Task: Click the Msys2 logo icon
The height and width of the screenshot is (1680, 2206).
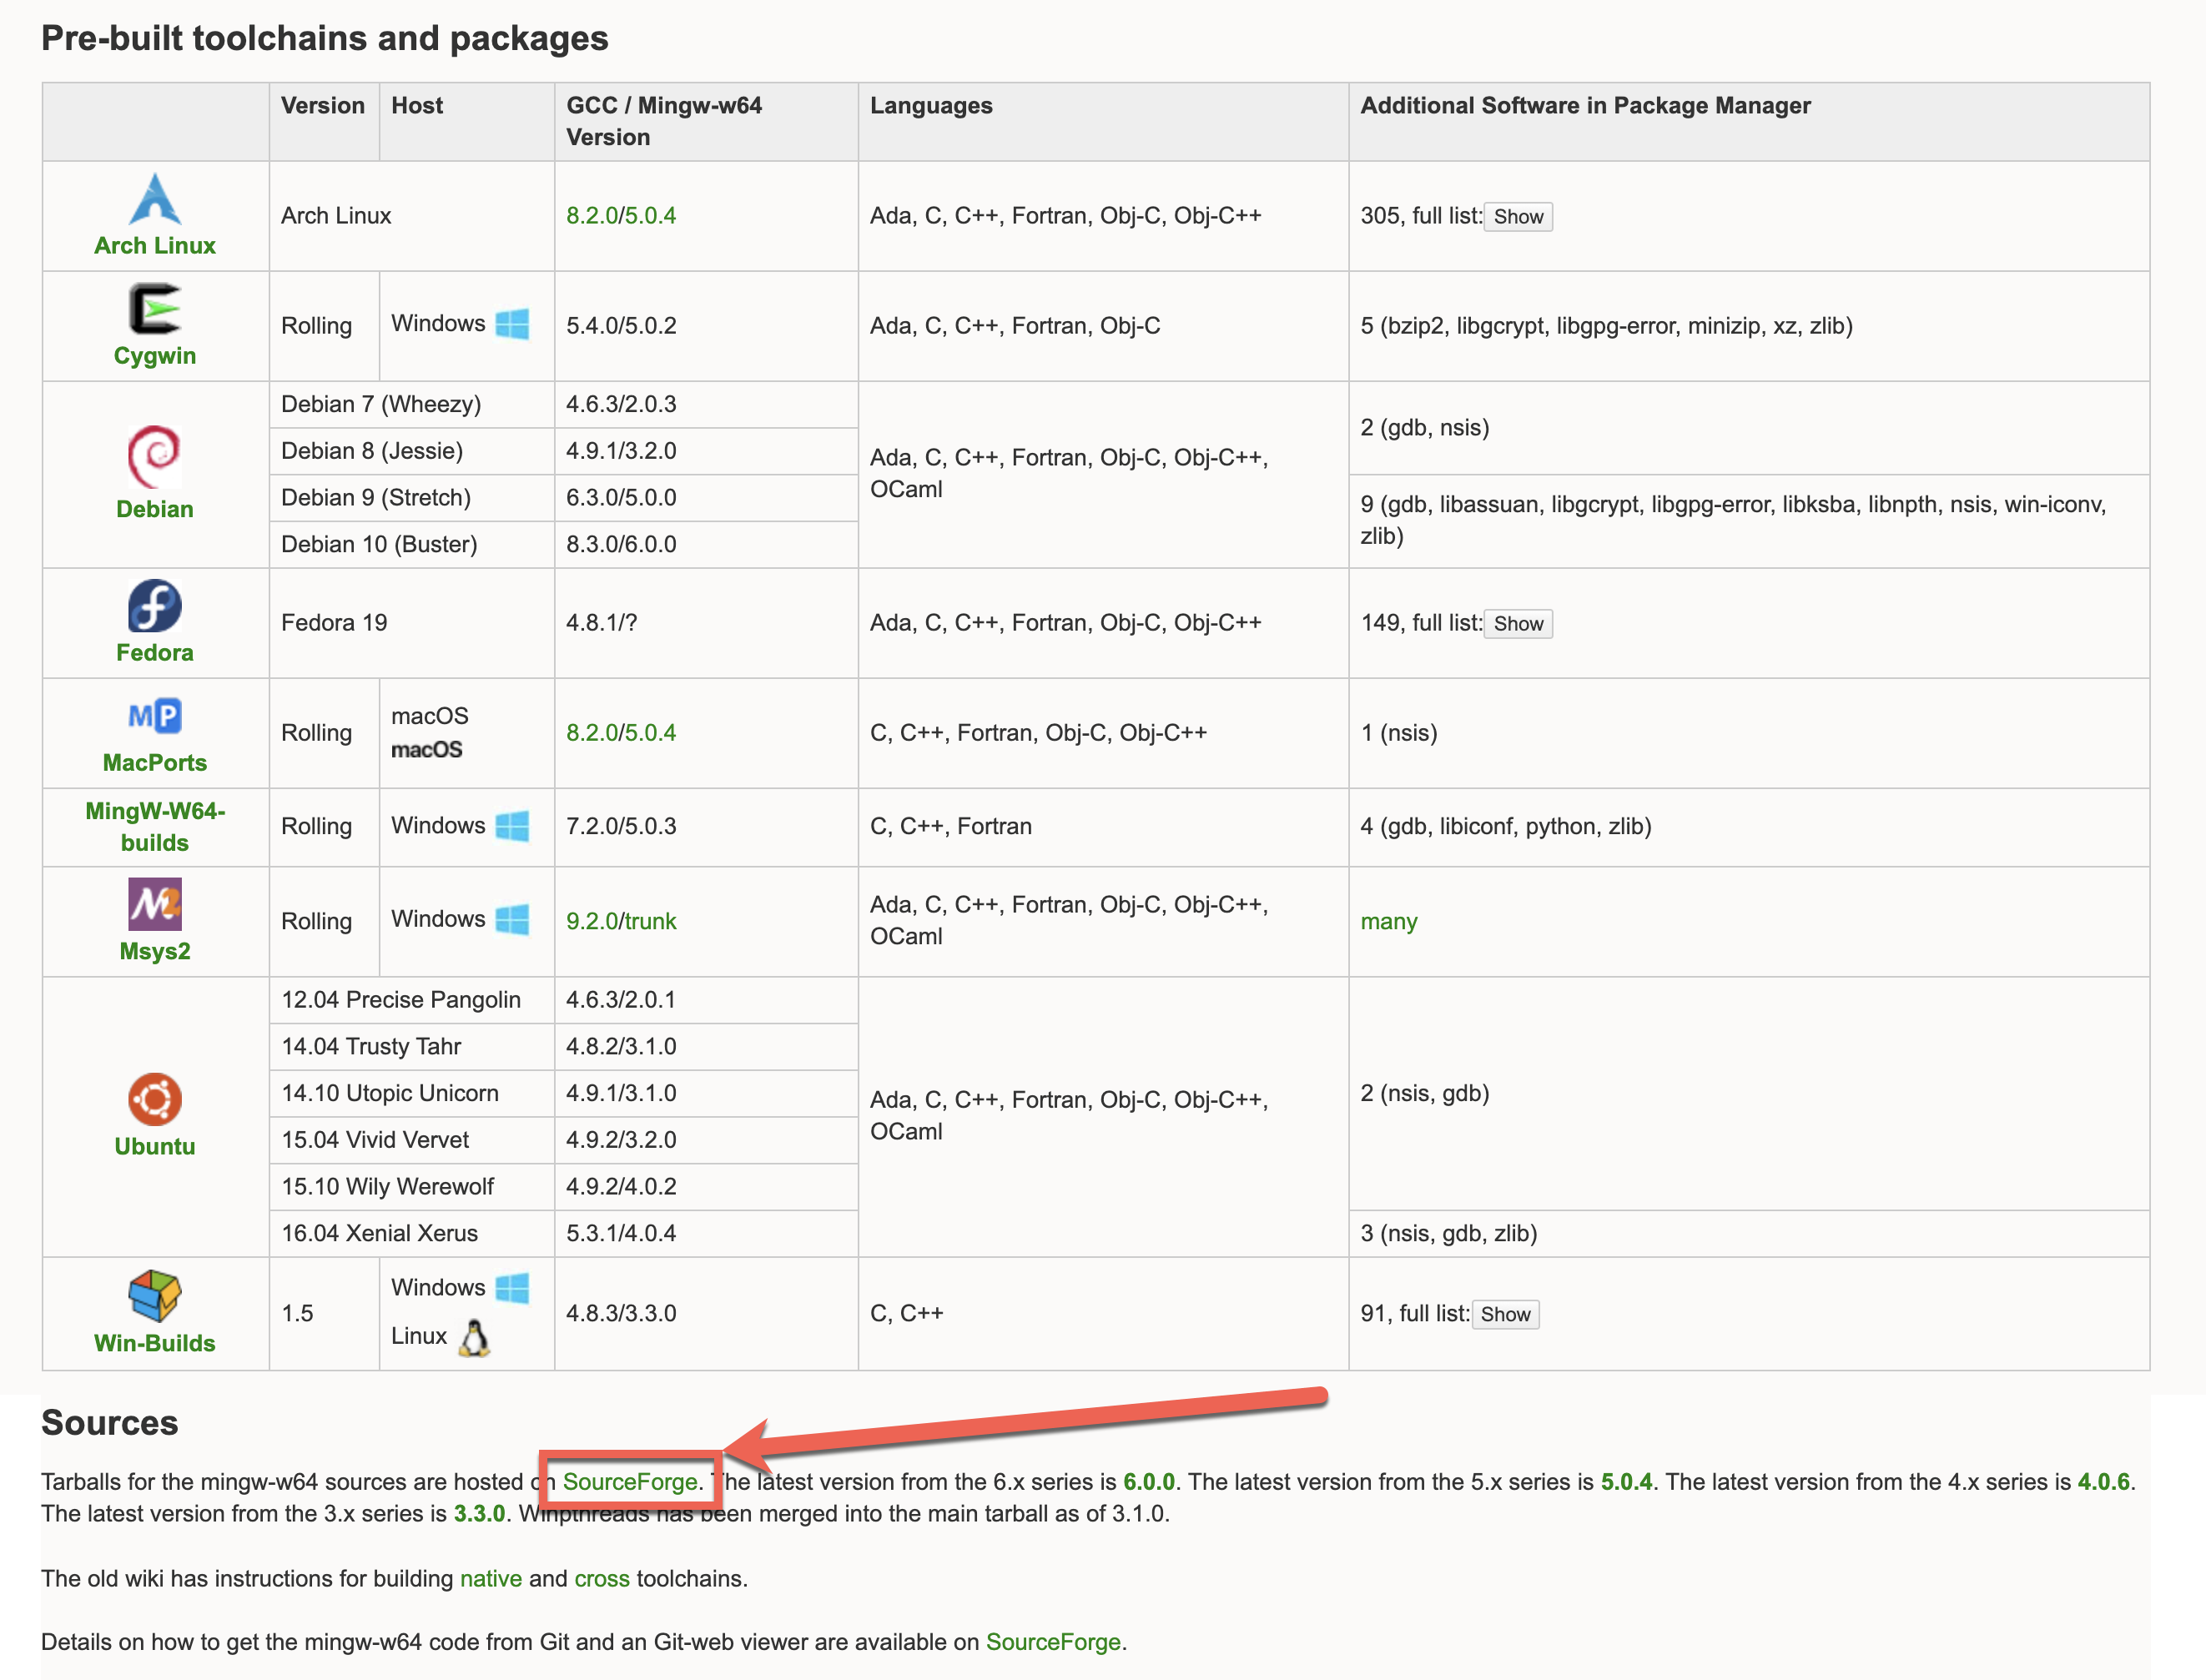Action: click(x=155, y=904)
